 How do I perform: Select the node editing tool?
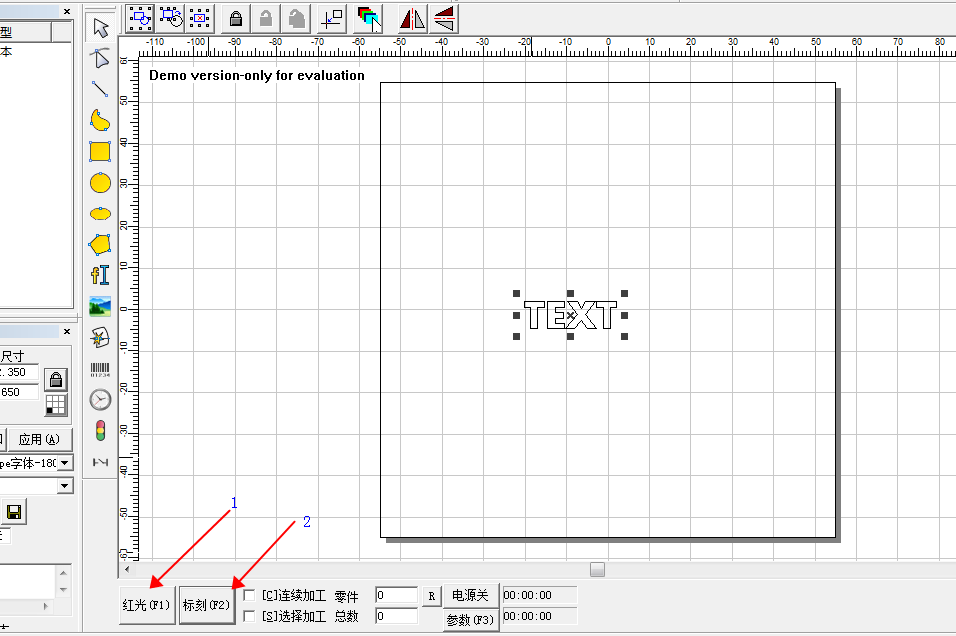(x=100, y=57)
